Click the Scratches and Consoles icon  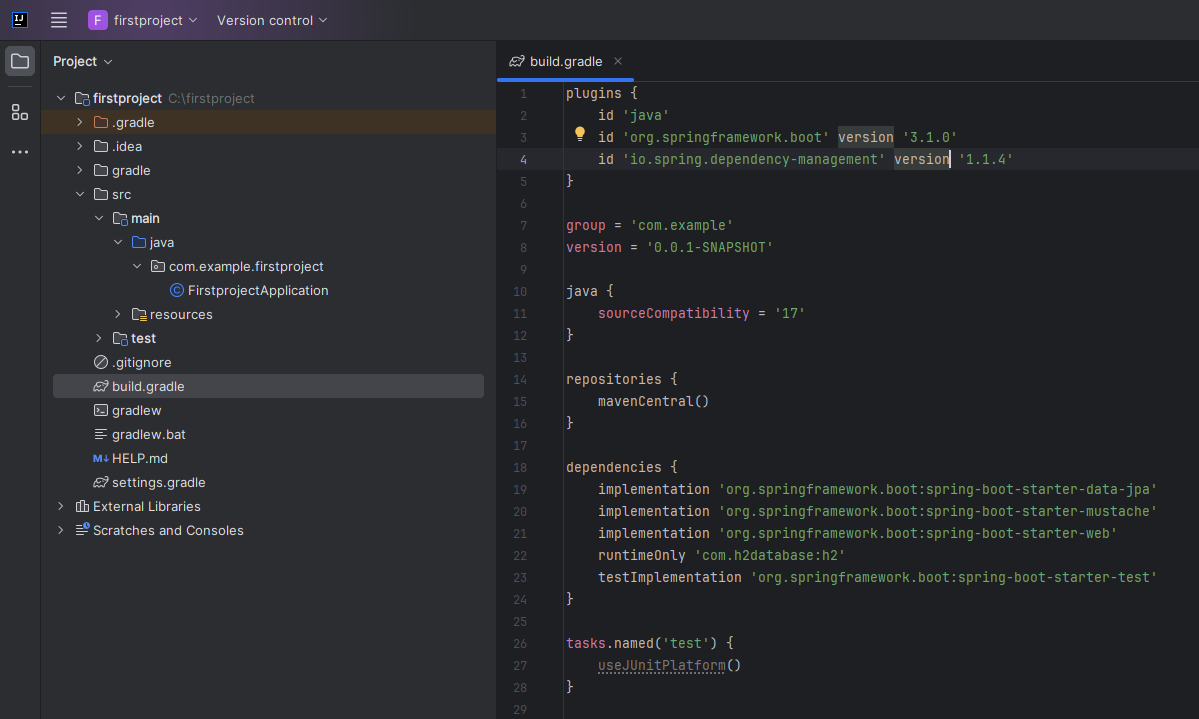(x=82, y=530)
